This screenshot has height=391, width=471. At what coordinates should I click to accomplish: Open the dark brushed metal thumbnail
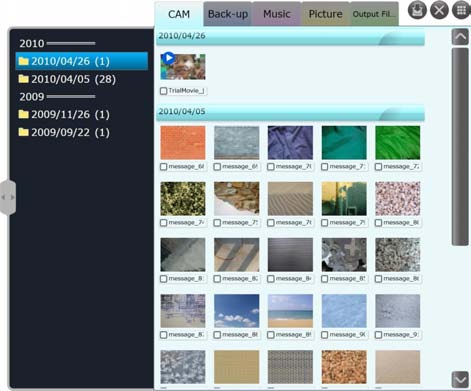[x=290, y=255]
